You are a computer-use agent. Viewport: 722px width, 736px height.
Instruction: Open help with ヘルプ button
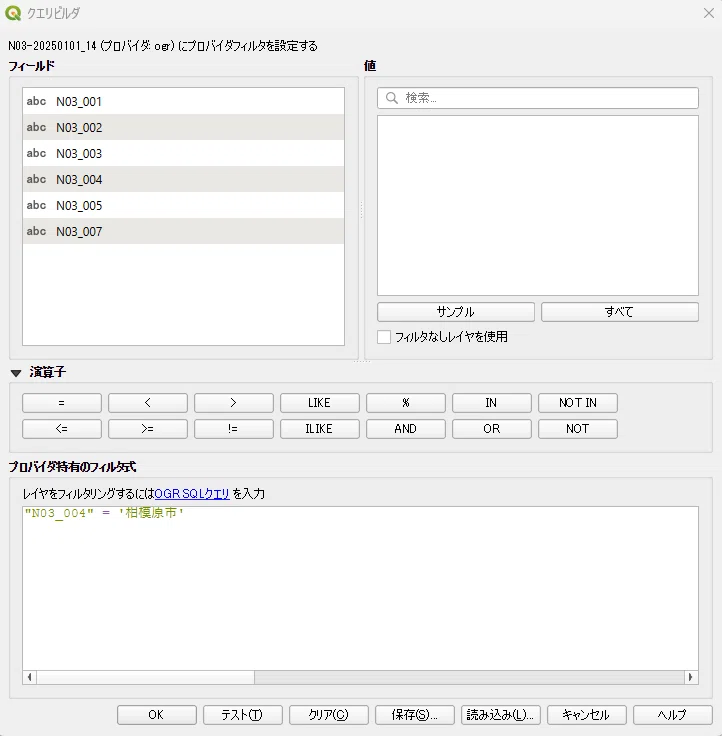673,715
